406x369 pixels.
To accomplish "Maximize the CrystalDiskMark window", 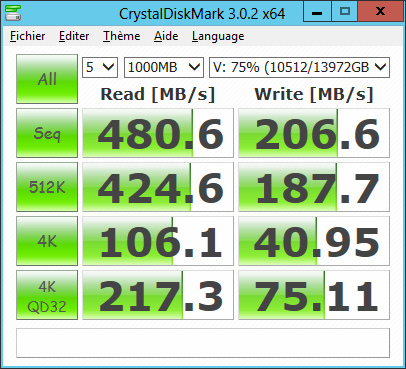I will (x=344, y=12).
